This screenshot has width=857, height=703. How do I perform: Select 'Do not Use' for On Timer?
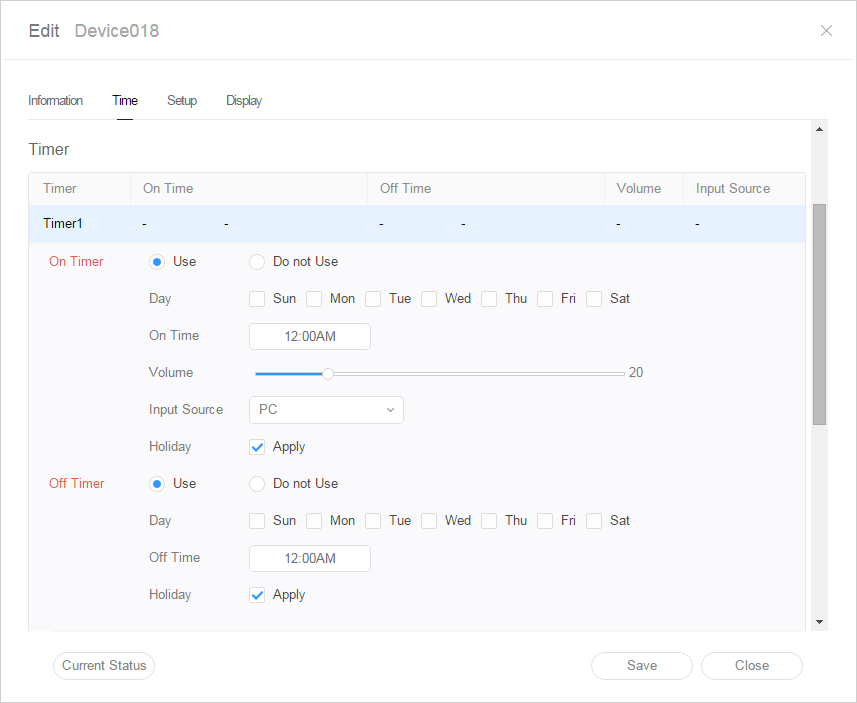tap(257, 262)
